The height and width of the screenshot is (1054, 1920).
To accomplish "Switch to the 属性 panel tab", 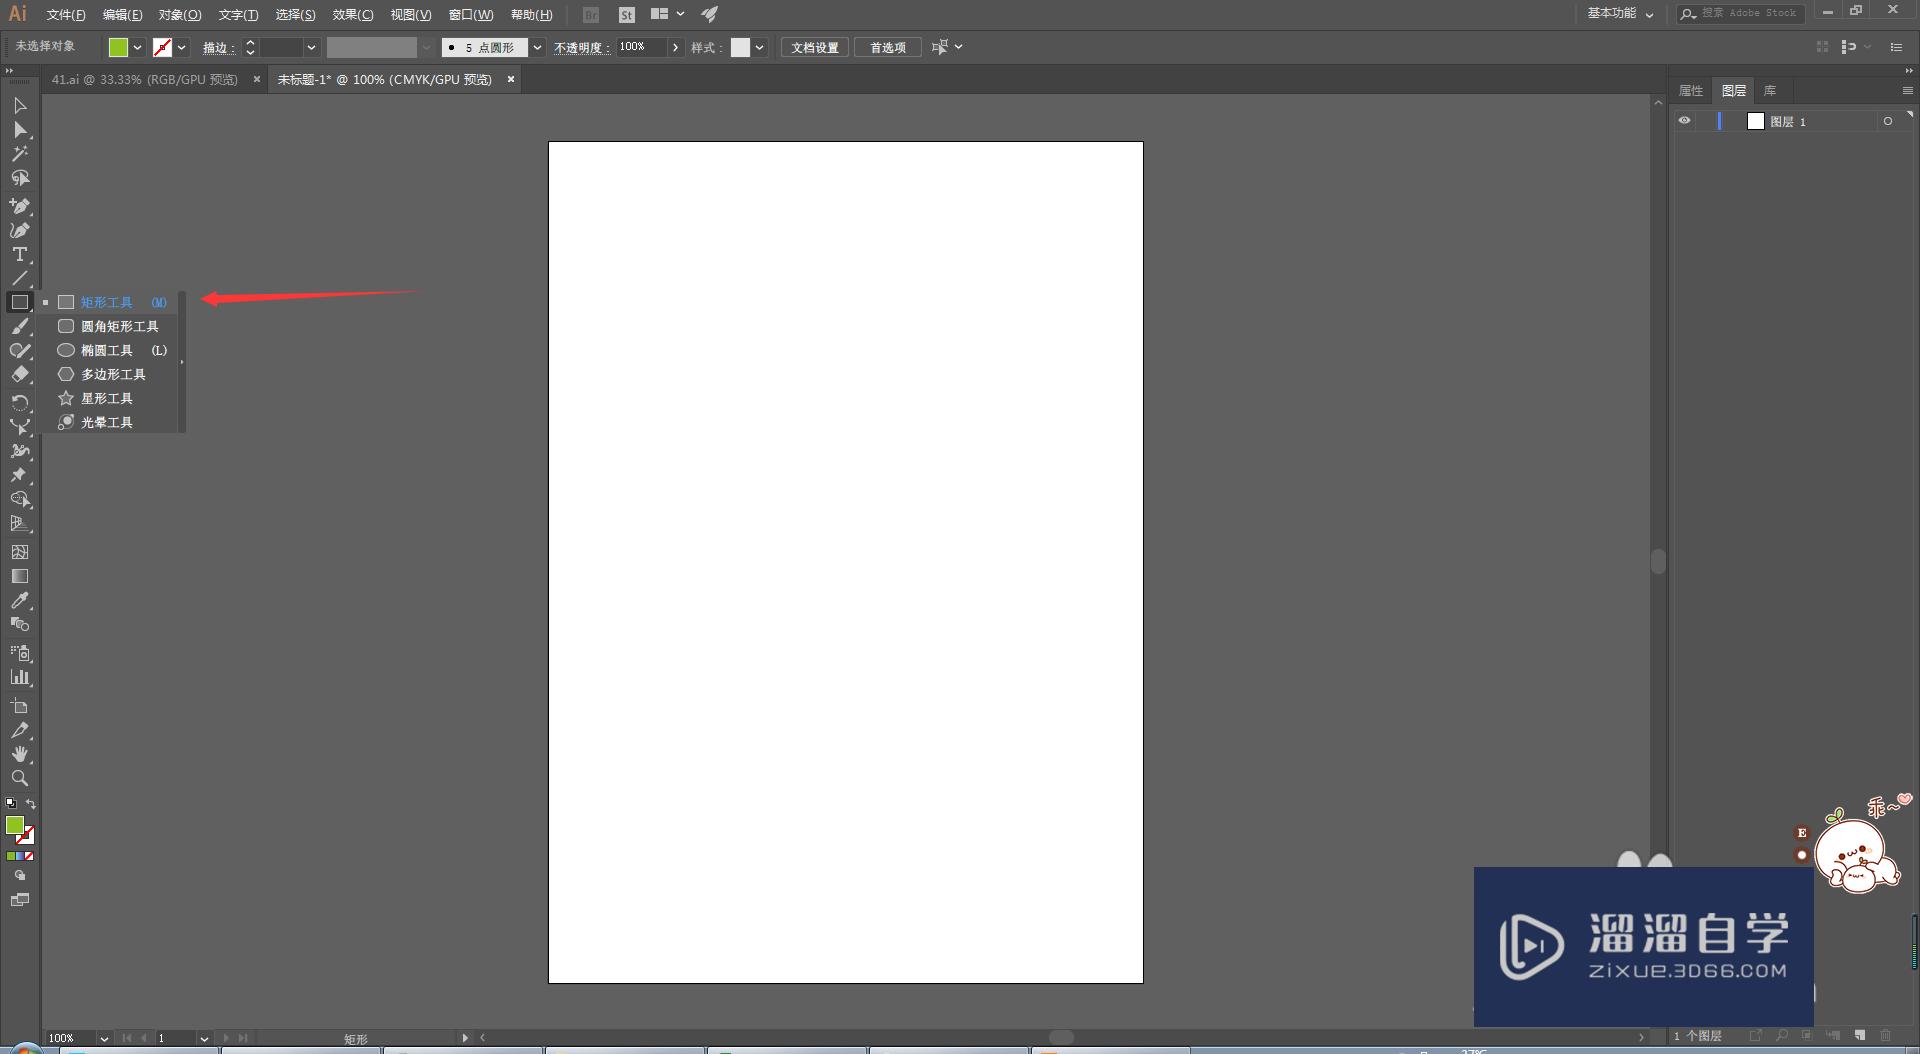I will (1691, 91).
